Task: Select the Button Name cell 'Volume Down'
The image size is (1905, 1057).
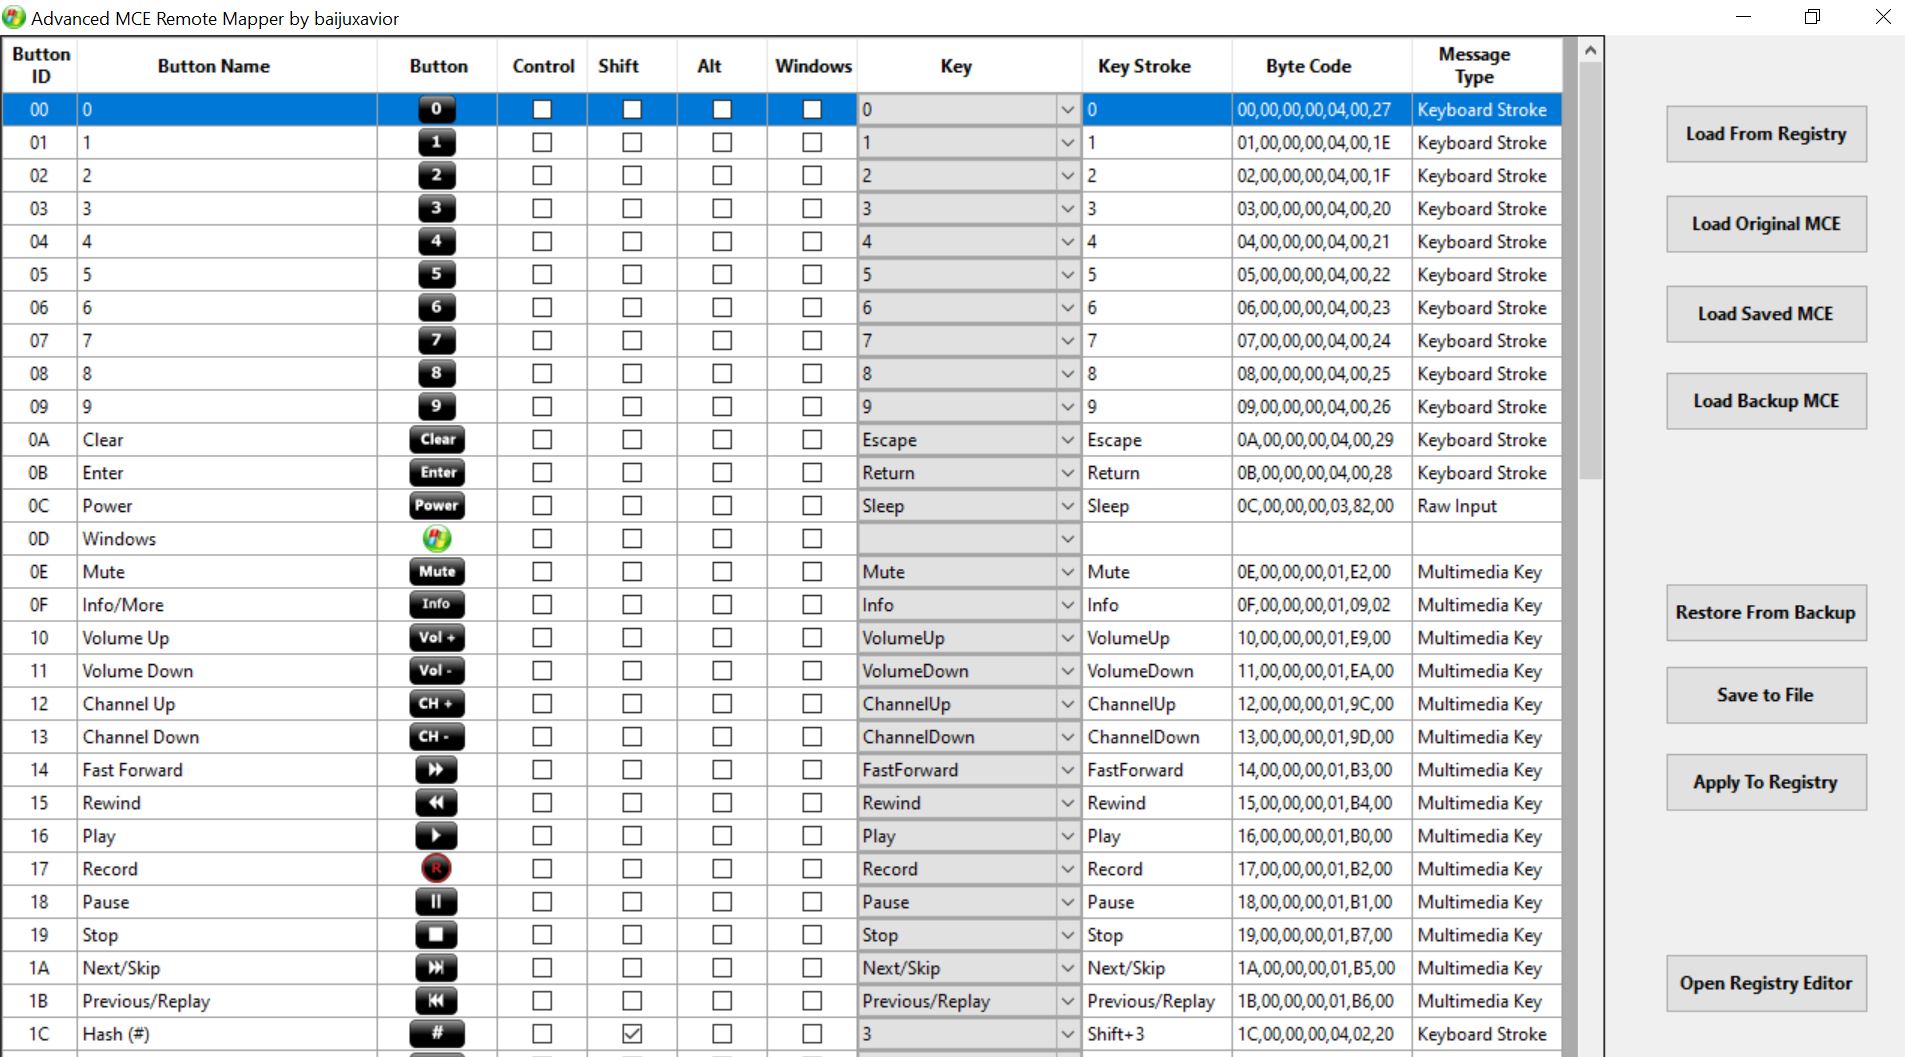Action: pyautogui.click(x=227, y=671)
